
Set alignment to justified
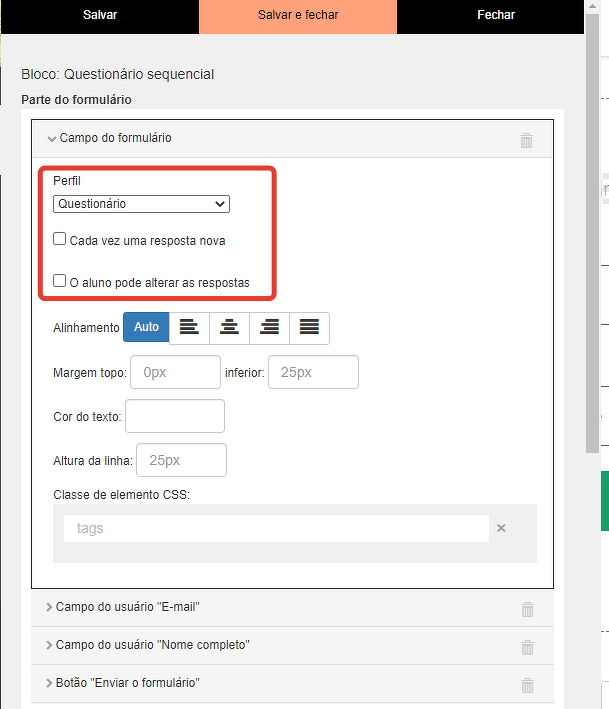309,328
